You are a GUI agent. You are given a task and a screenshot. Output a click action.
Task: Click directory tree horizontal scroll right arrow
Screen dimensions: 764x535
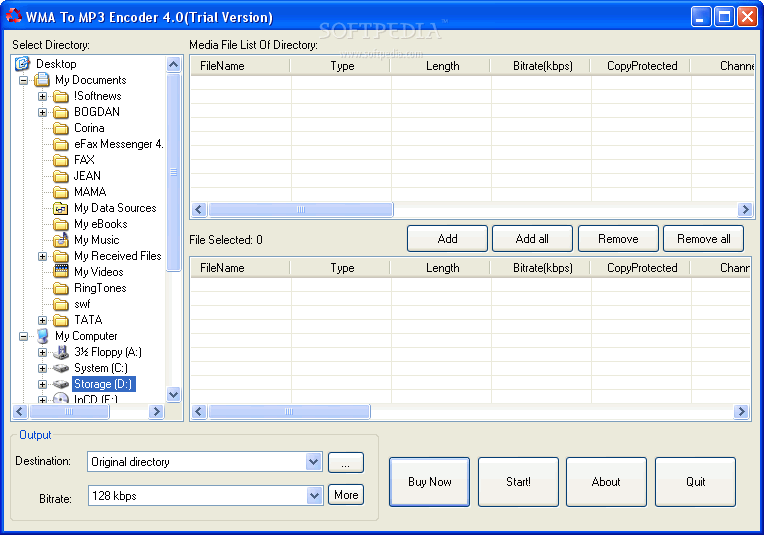[x=156, y=412]
